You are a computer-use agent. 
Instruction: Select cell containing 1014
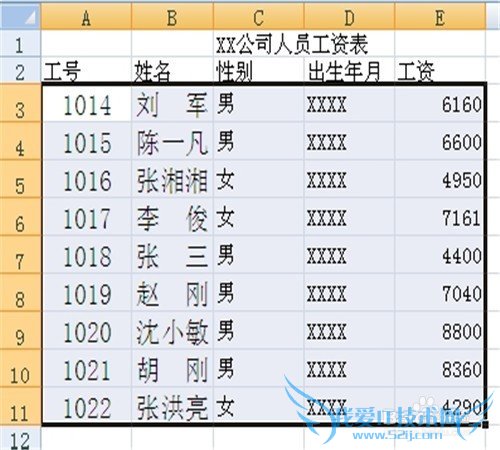(86, 103)
